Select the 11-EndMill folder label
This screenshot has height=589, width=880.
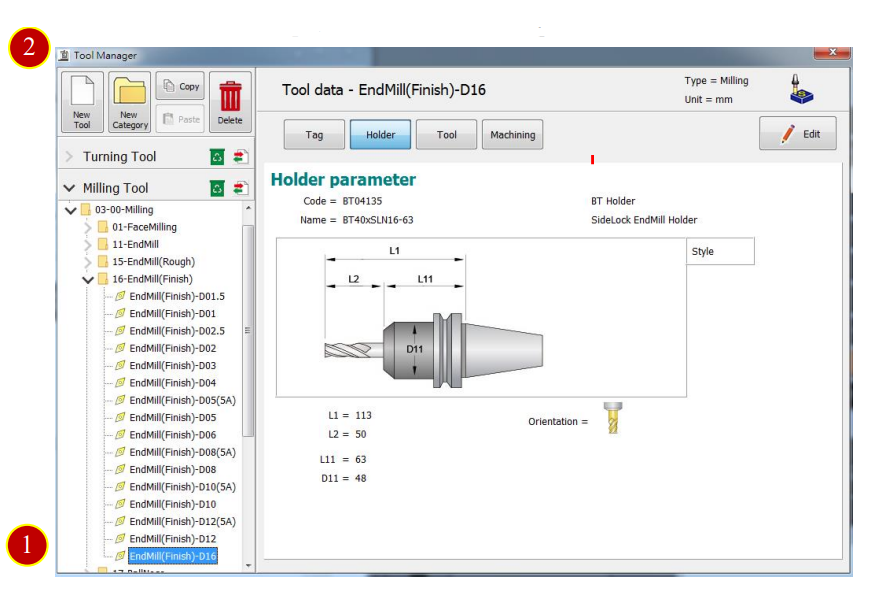pyautogui.click(x=135, y=245)
